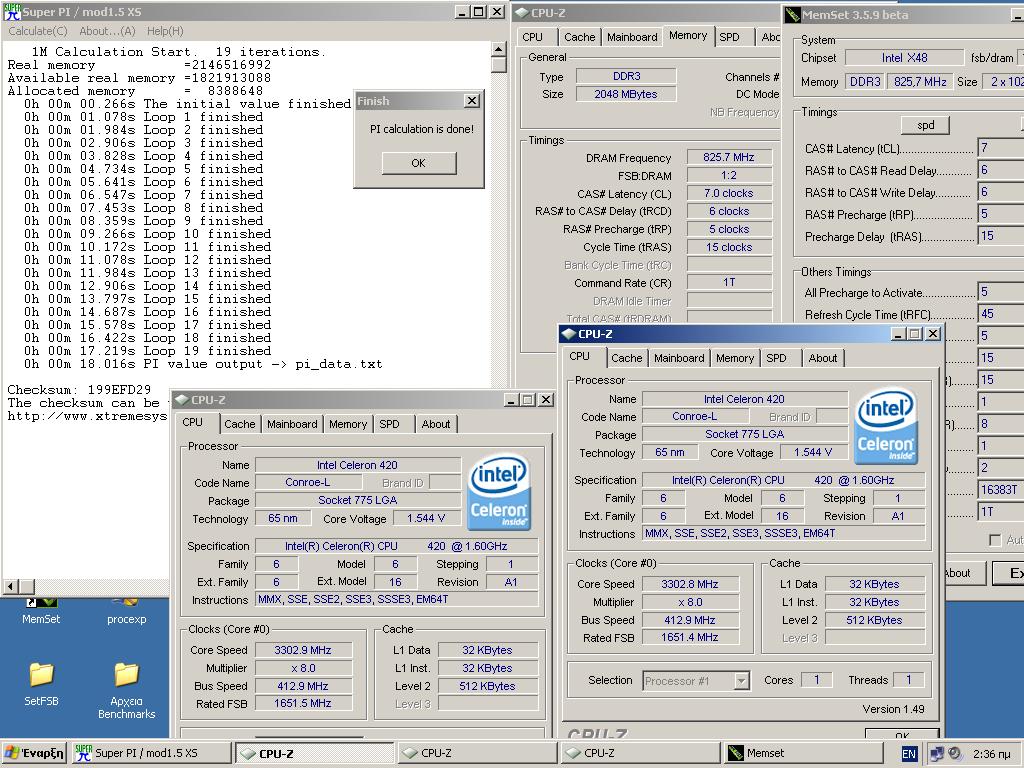This screenshot has height=768, width=1024.
Task: Click the Rated FSB value 1651.4 MHz
Action: [690, 637]
